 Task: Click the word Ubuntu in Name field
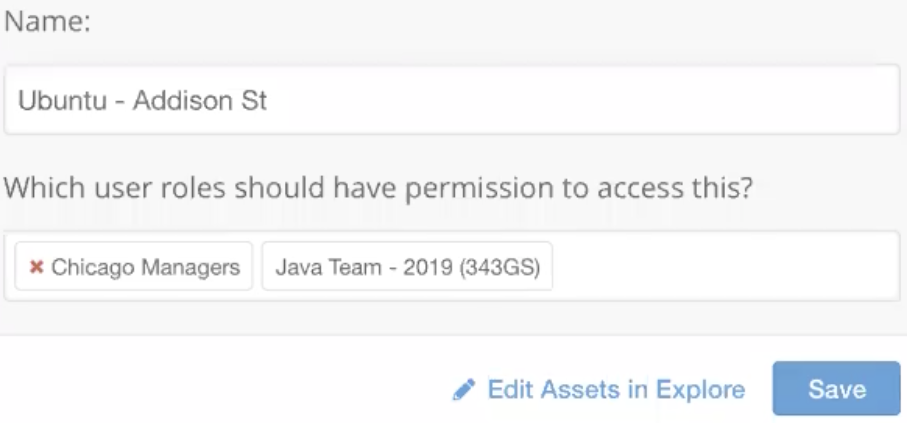tap(62, 101)
